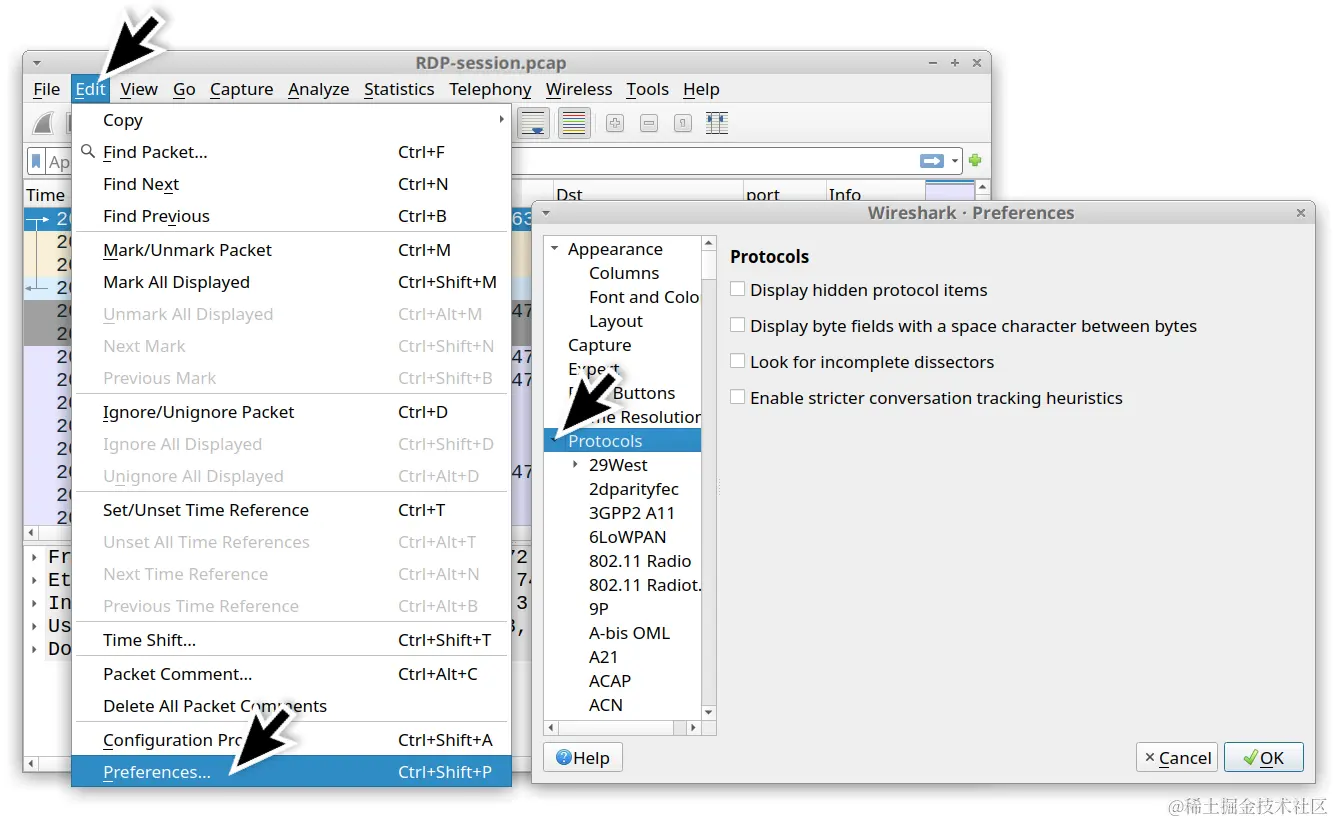Screen dimensions: 1334x823
Task: Open the View menu
Action: tap(139, 89)
